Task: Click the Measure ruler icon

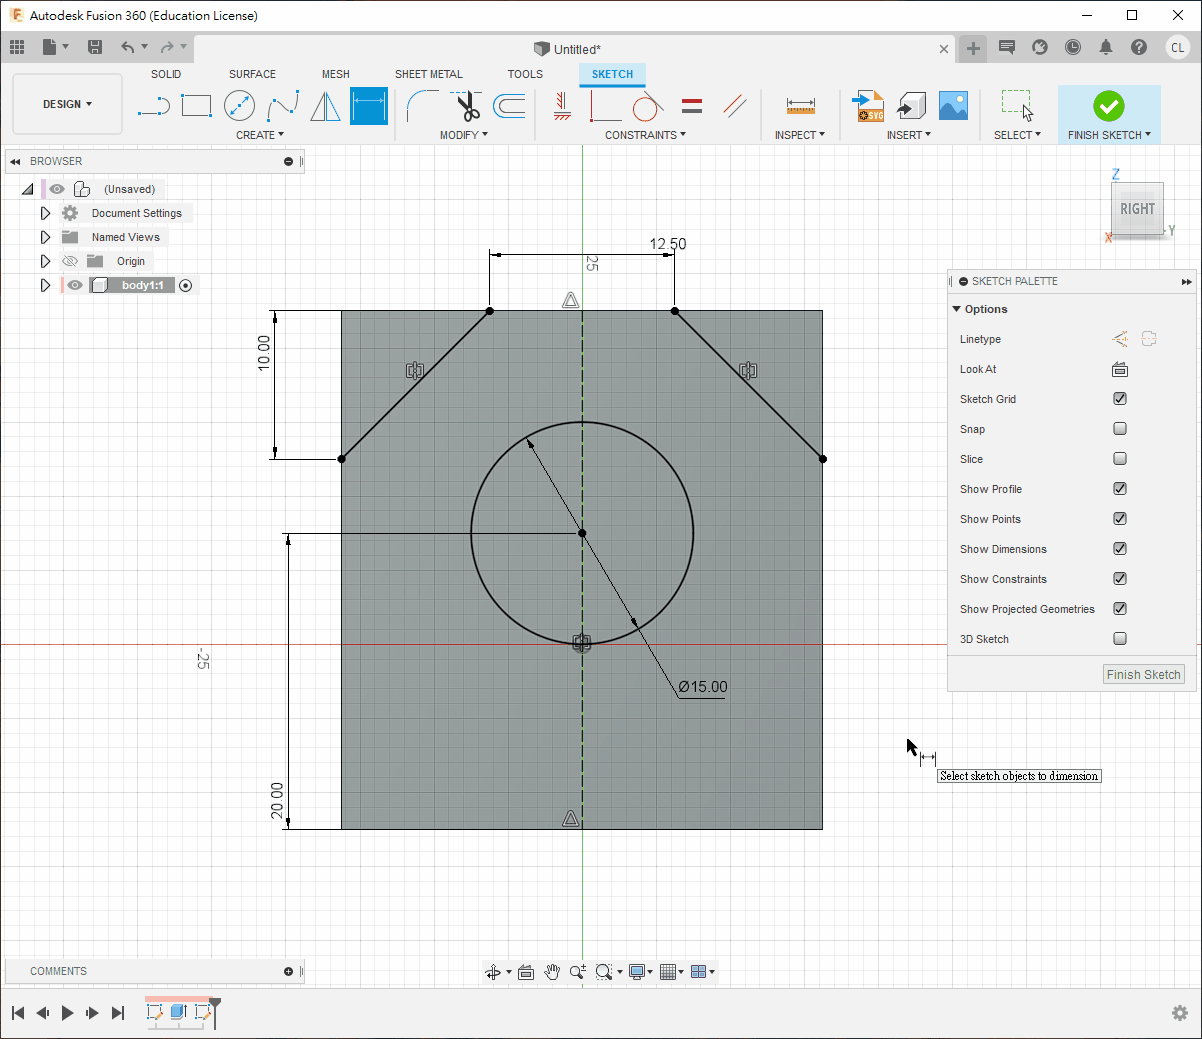Action: [800, 106]
